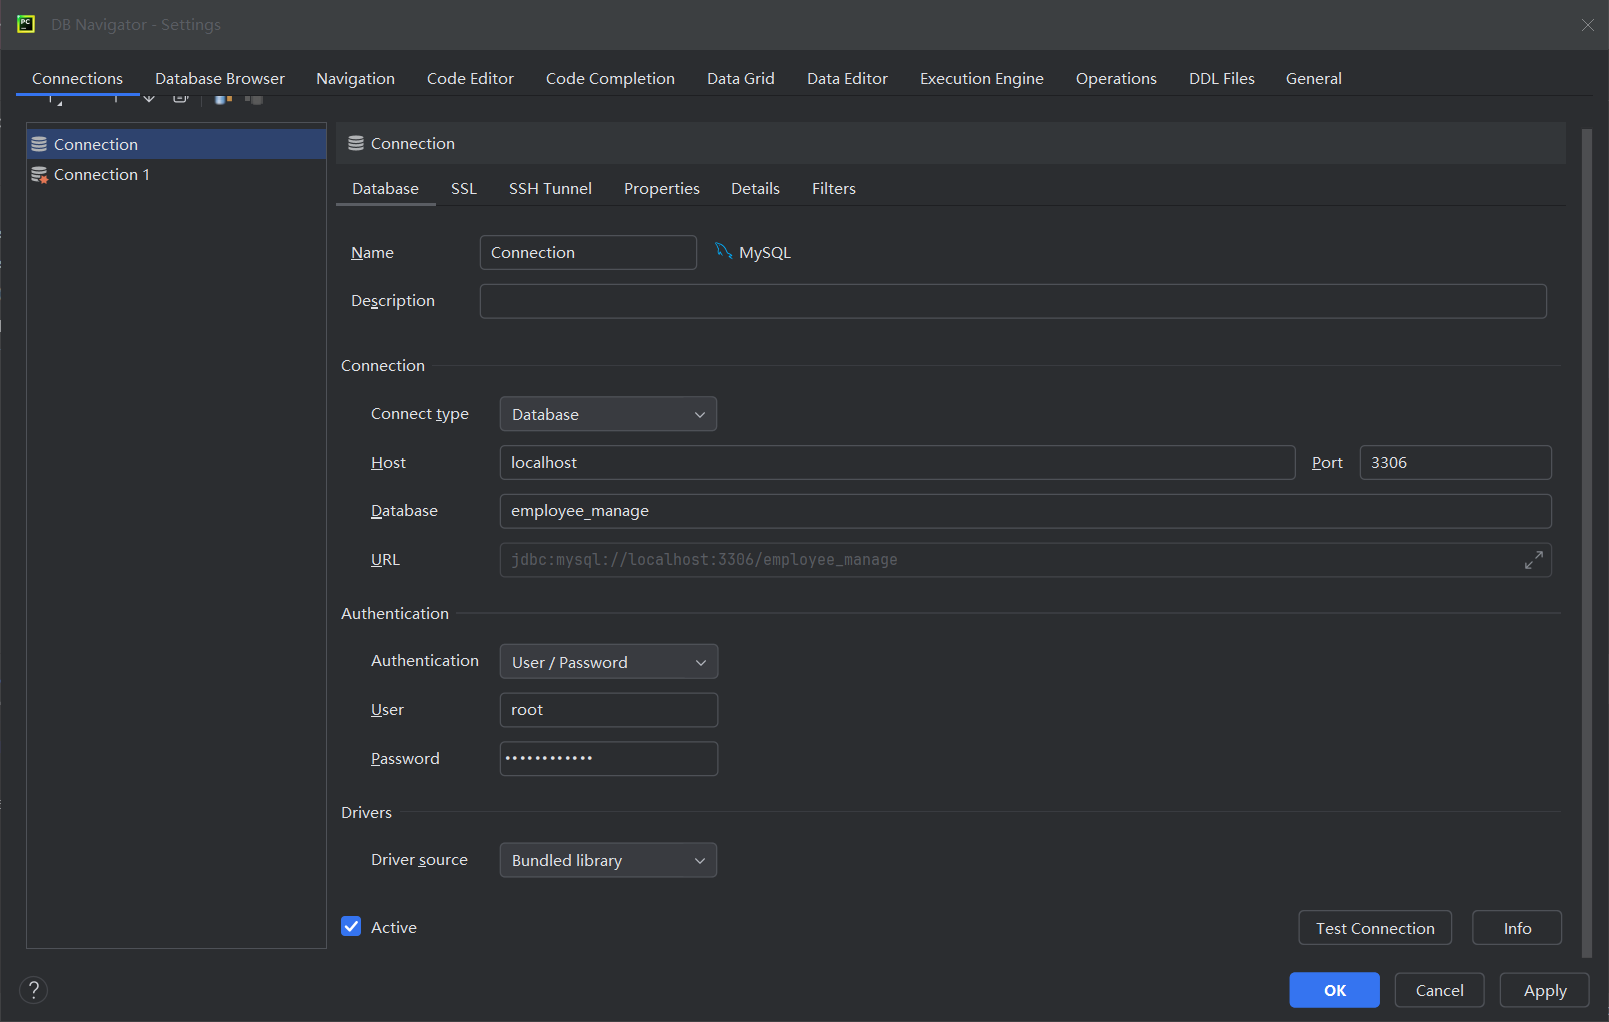Click the vertical scrollbar of the settings panel
The width and height of the screenshot is (1609, 1022).
1587,543
